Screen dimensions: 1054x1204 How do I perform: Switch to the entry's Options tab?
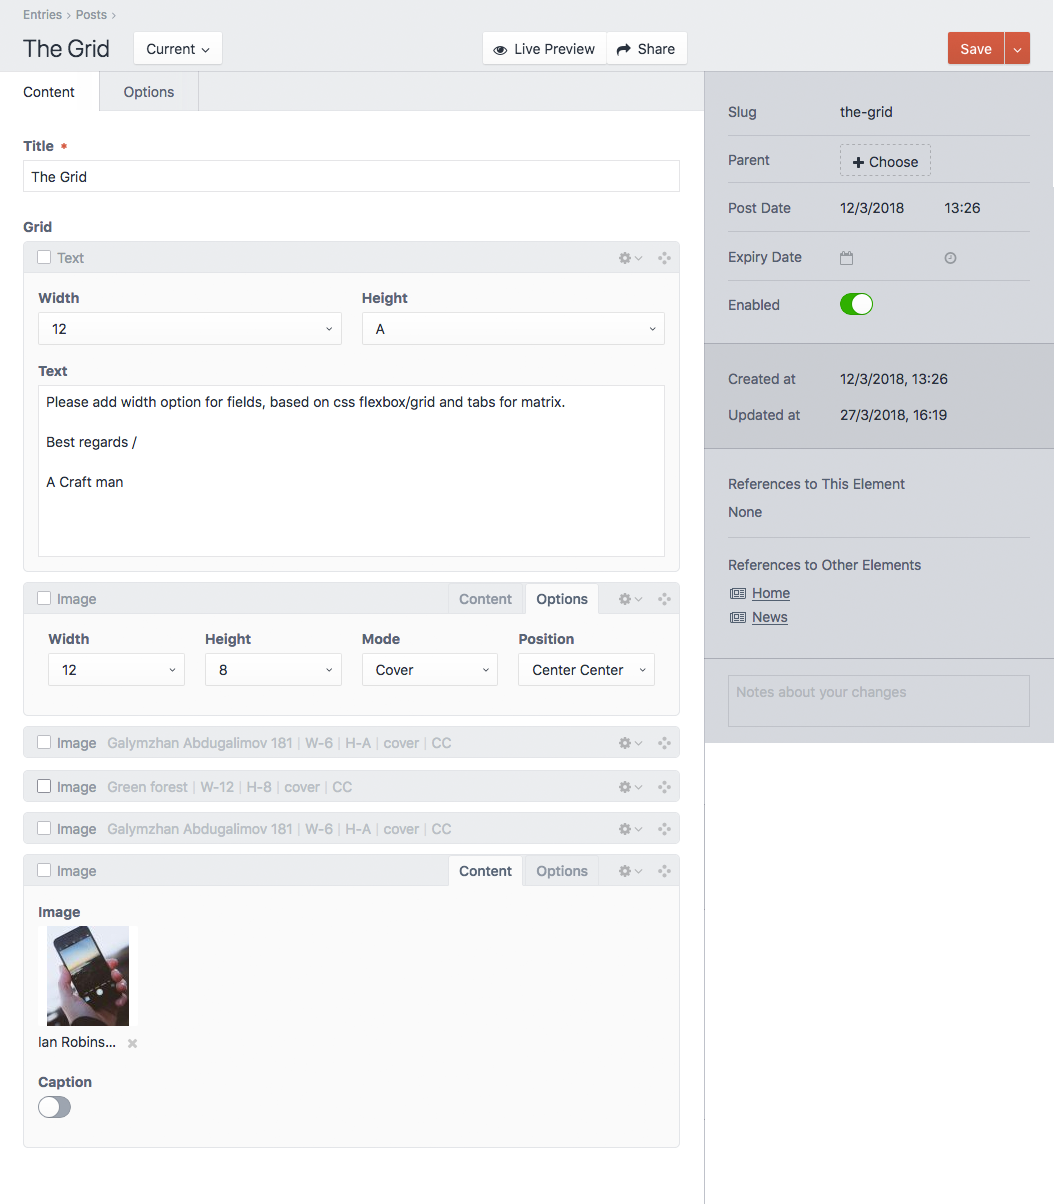148,91
